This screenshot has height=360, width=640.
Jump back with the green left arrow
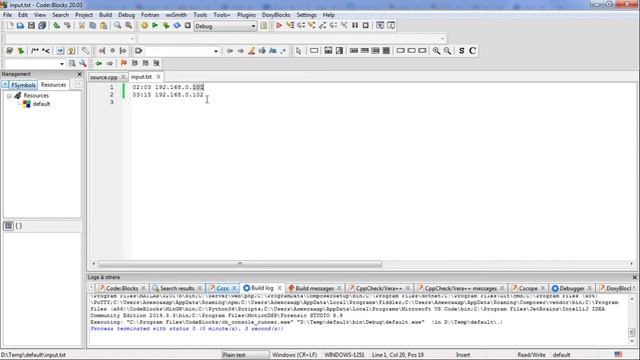(x=98, y=63)
